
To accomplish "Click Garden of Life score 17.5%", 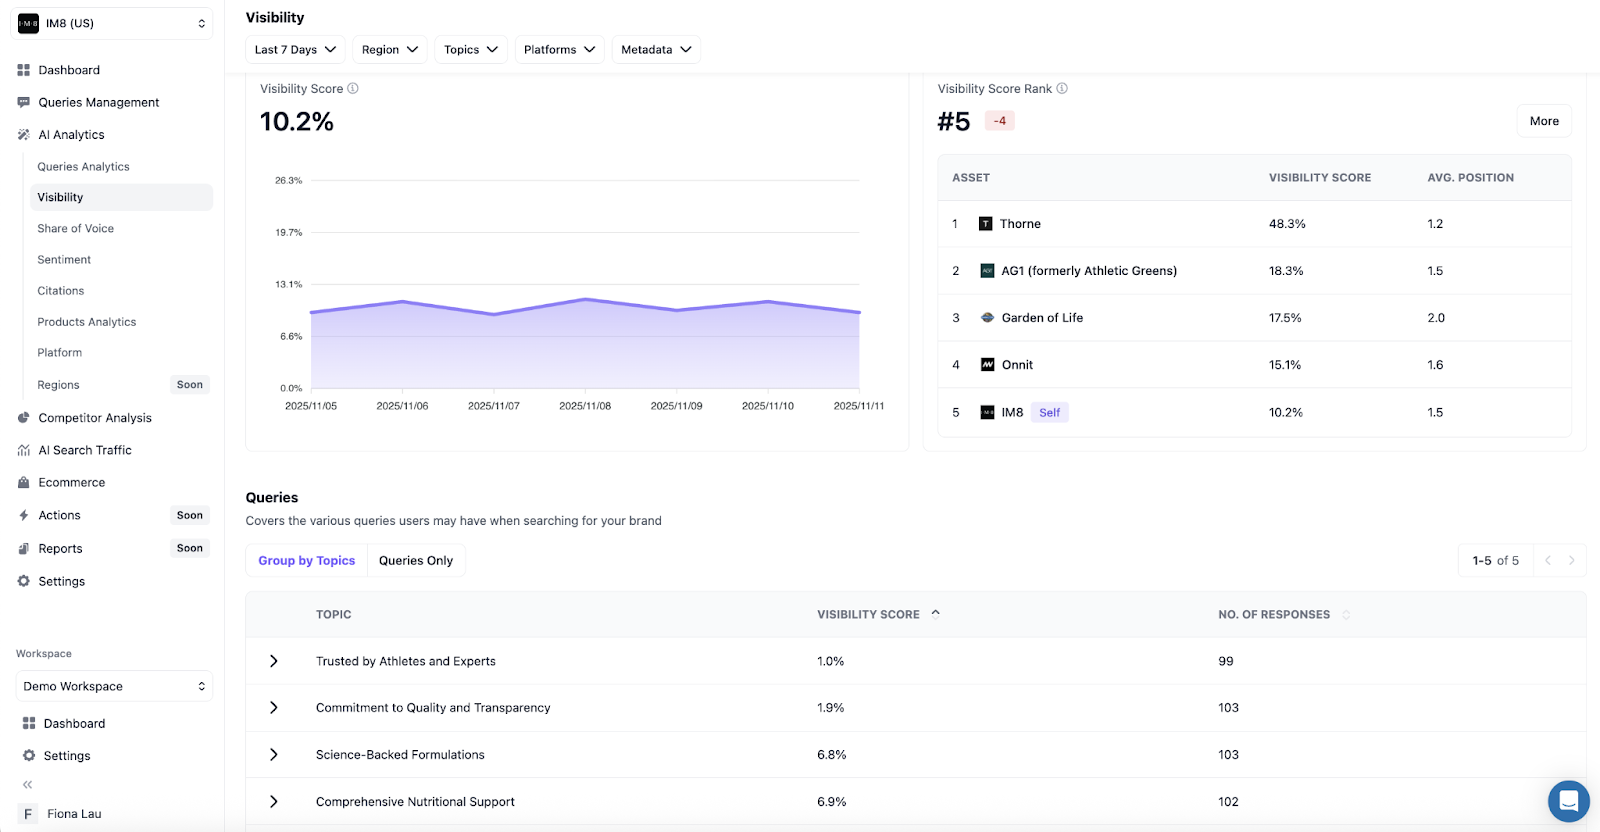I will coord(1285,318).
